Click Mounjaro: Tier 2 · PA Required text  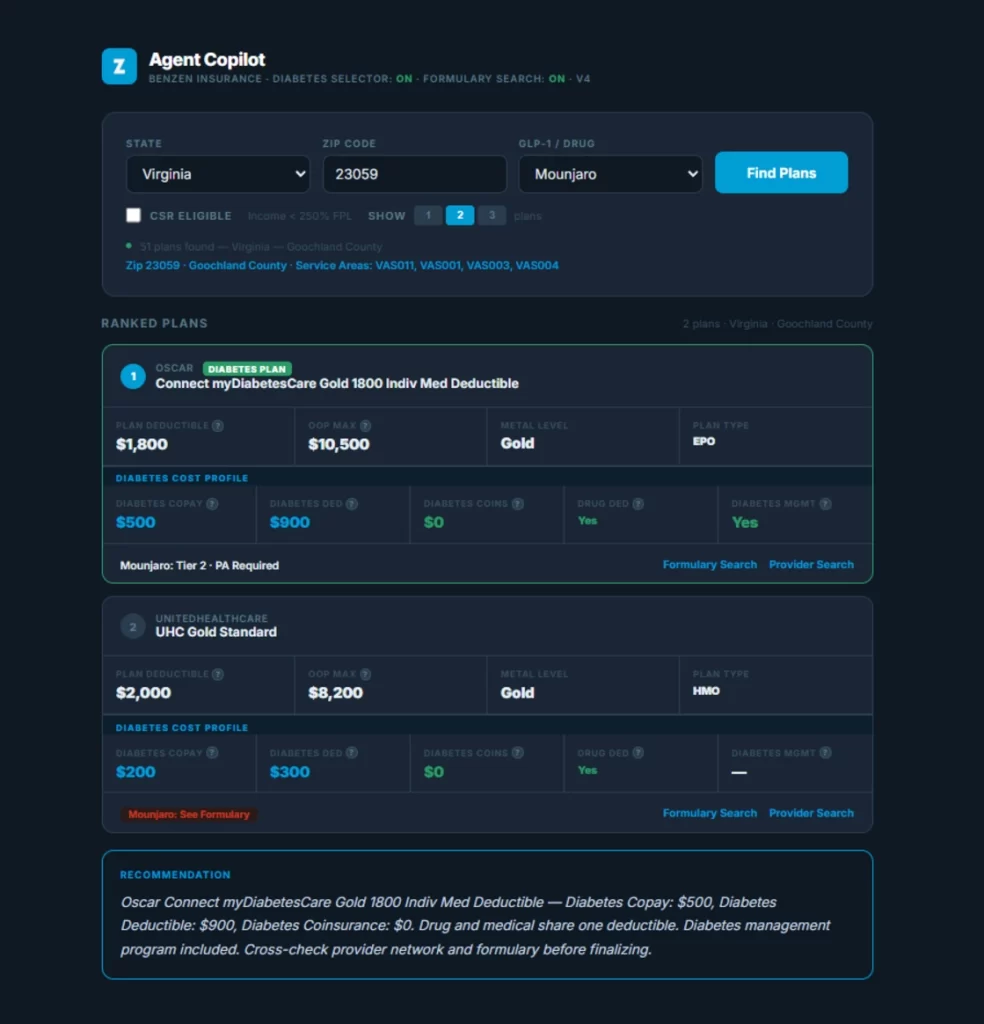click(199, 566)
